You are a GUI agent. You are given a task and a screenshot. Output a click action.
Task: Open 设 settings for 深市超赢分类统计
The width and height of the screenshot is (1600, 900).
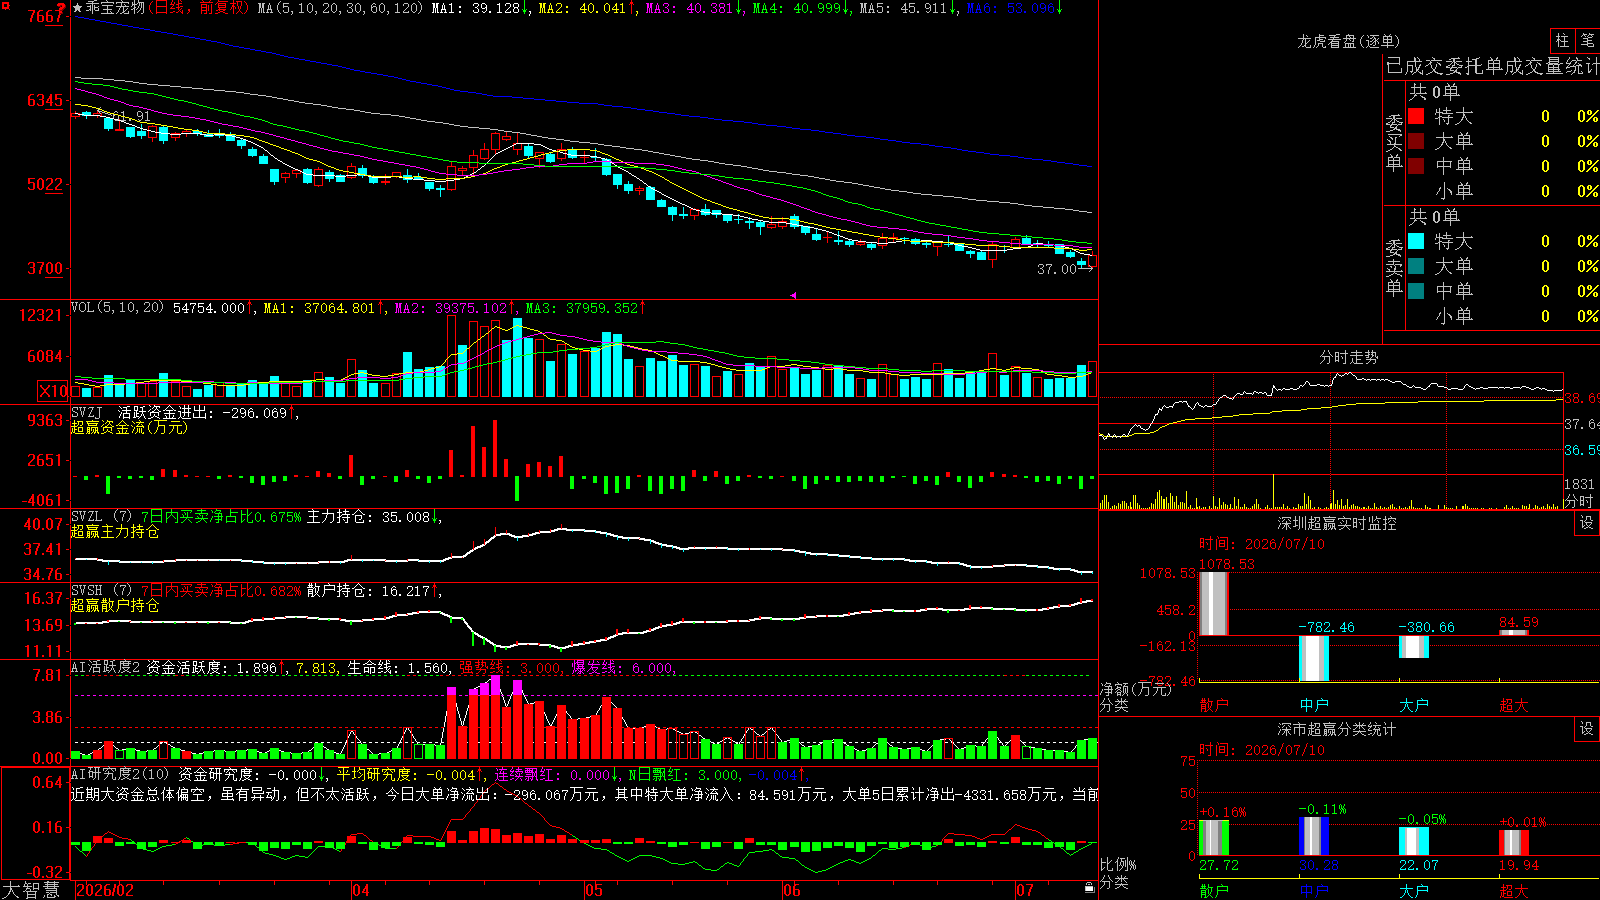1587,729
